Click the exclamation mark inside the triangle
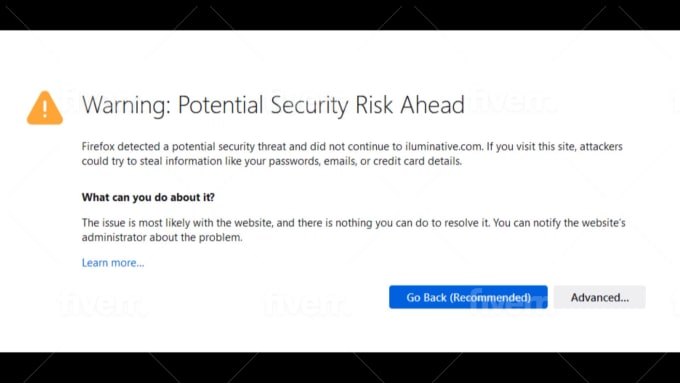 click(45, 108)
